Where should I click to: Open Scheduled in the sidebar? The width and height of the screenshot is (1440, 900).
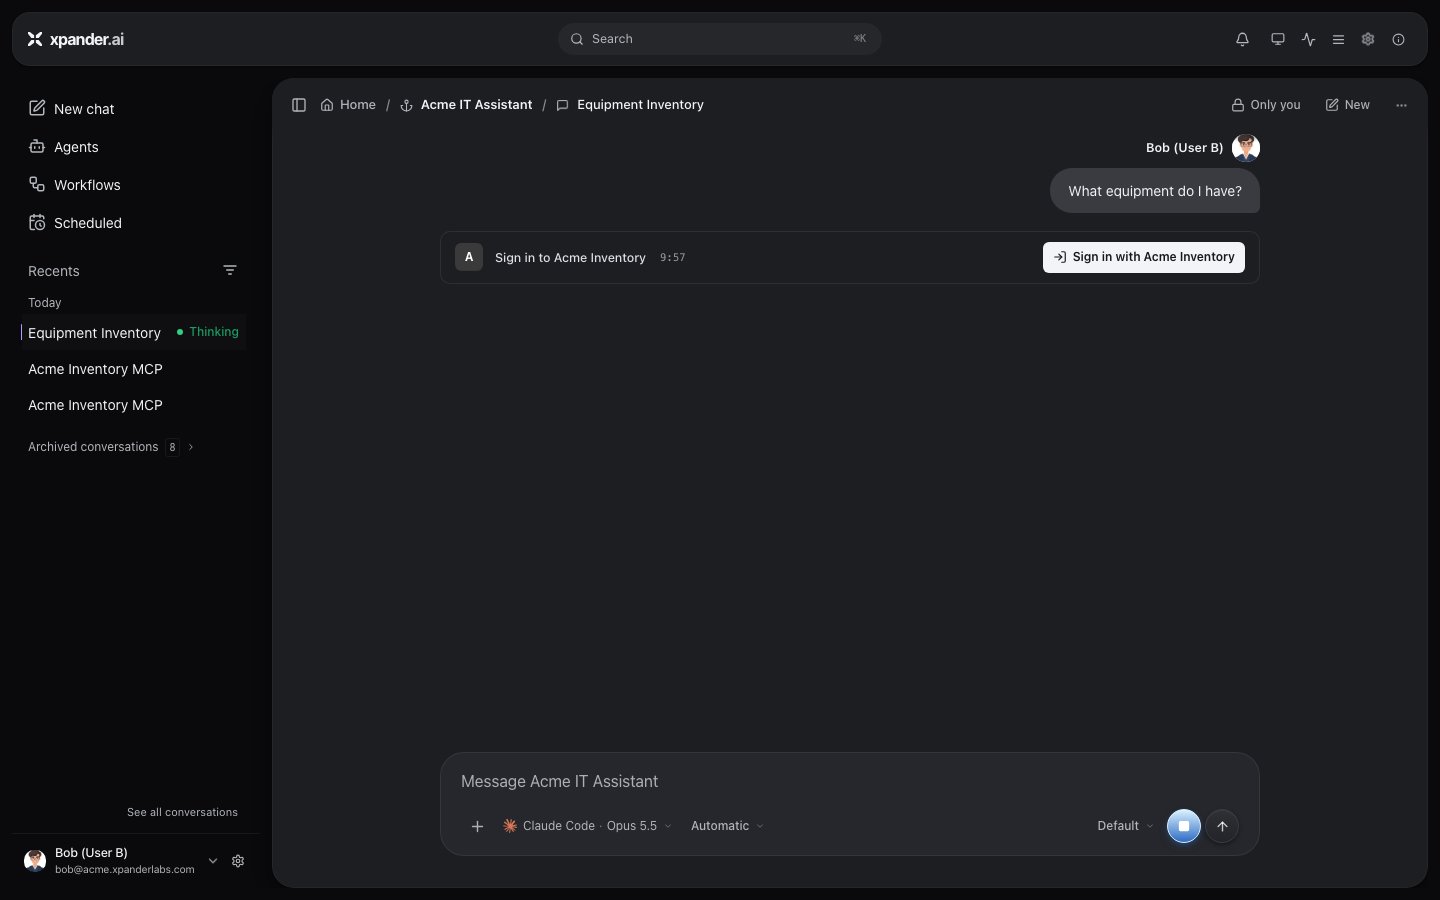76,223
